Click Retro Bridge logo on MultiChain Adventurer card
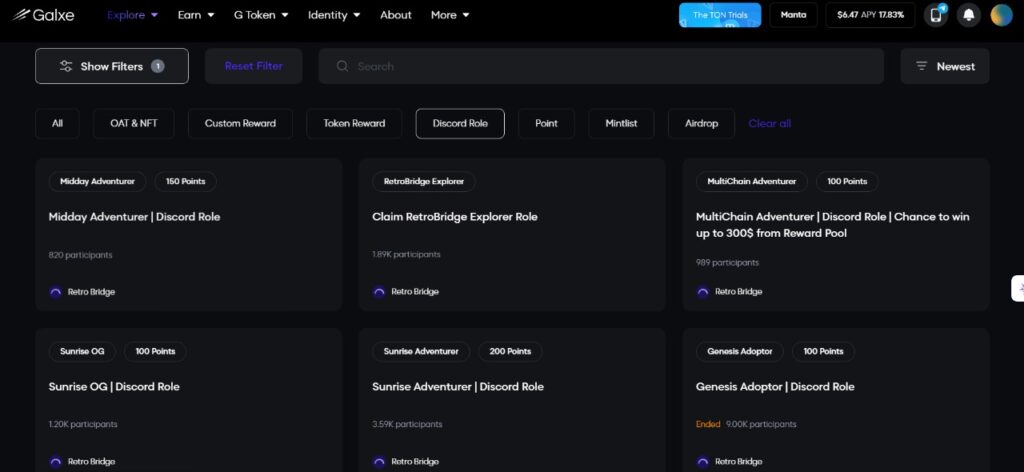The height and width of the screenshot is (472, 1024). [703, 292]
